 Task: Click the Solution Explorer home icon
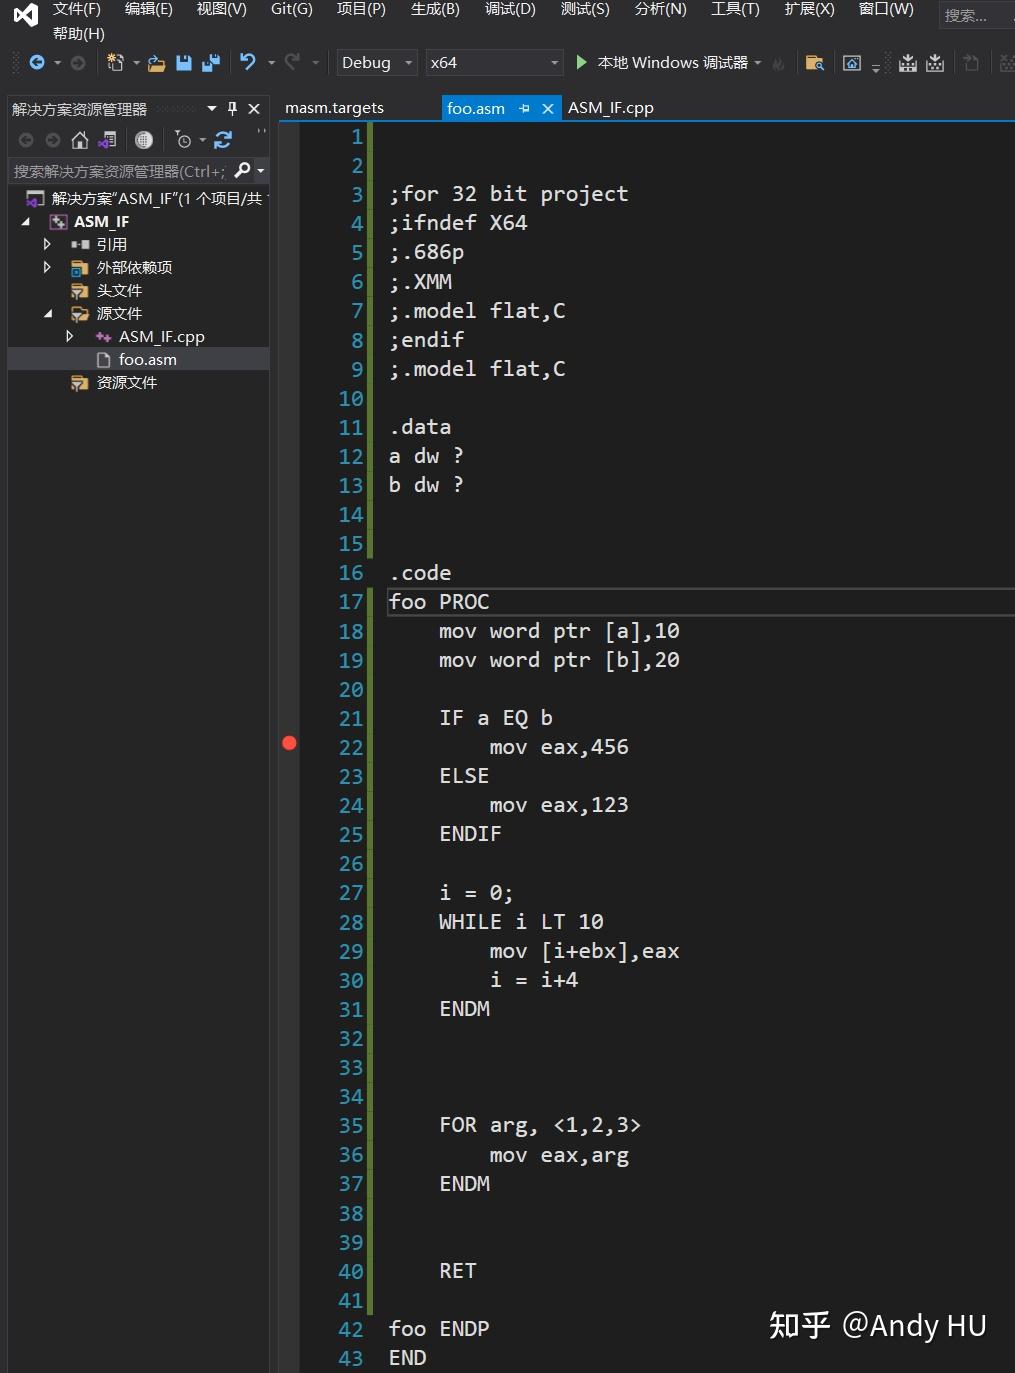tap(79, 140)
